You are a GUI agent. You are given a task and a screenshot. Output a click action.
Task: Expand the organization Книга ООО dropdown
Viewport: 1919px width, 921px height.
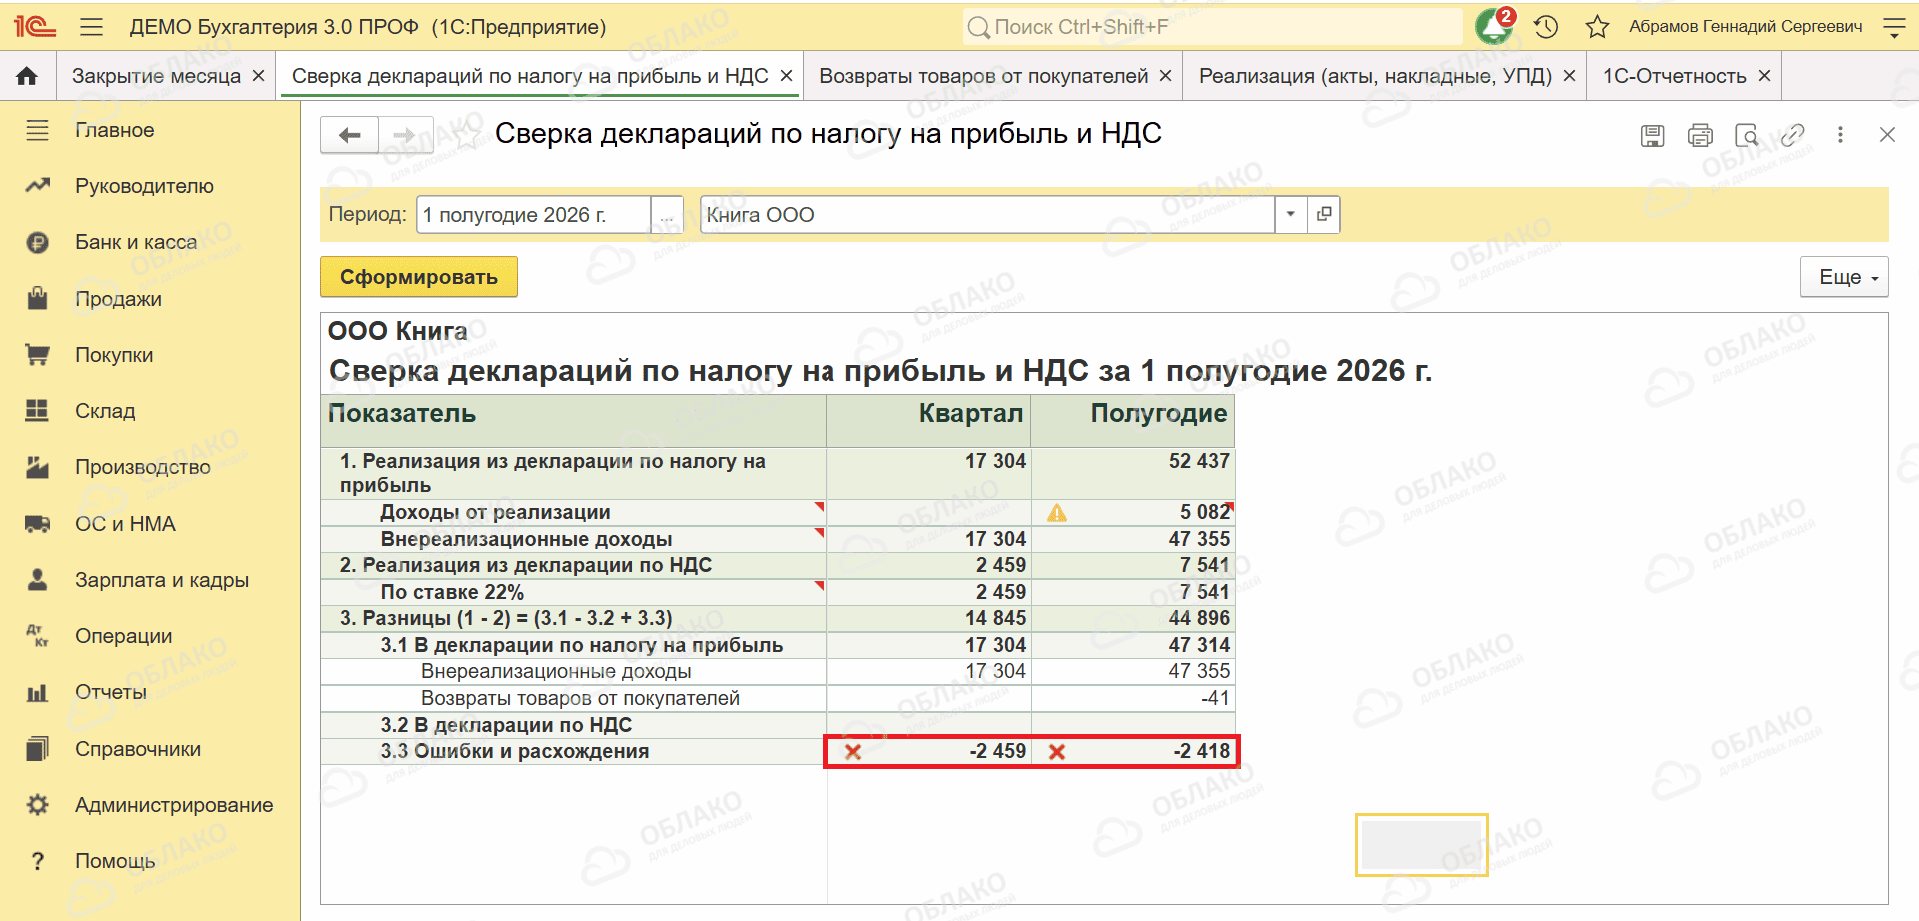[1290, 214]
